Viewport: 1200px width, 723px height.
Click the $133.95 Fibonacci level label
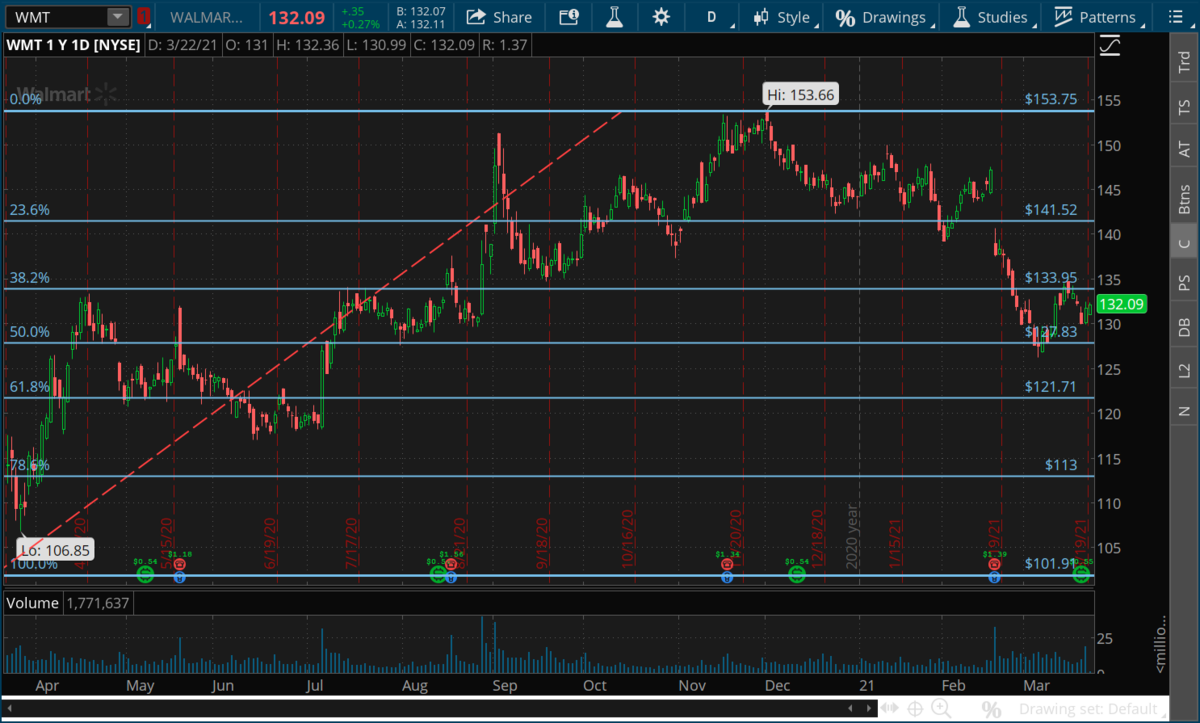(x=1050, y=277)
